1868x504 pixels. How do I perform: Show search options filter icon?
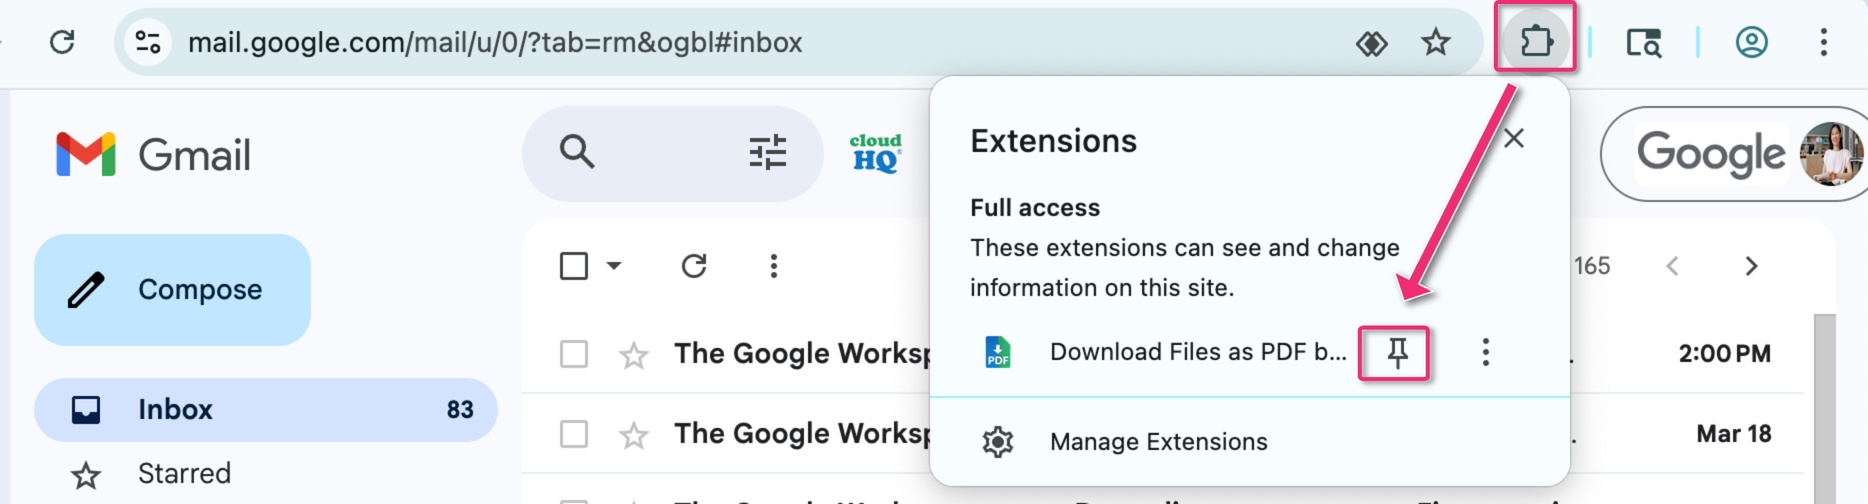tap(767, 153)
